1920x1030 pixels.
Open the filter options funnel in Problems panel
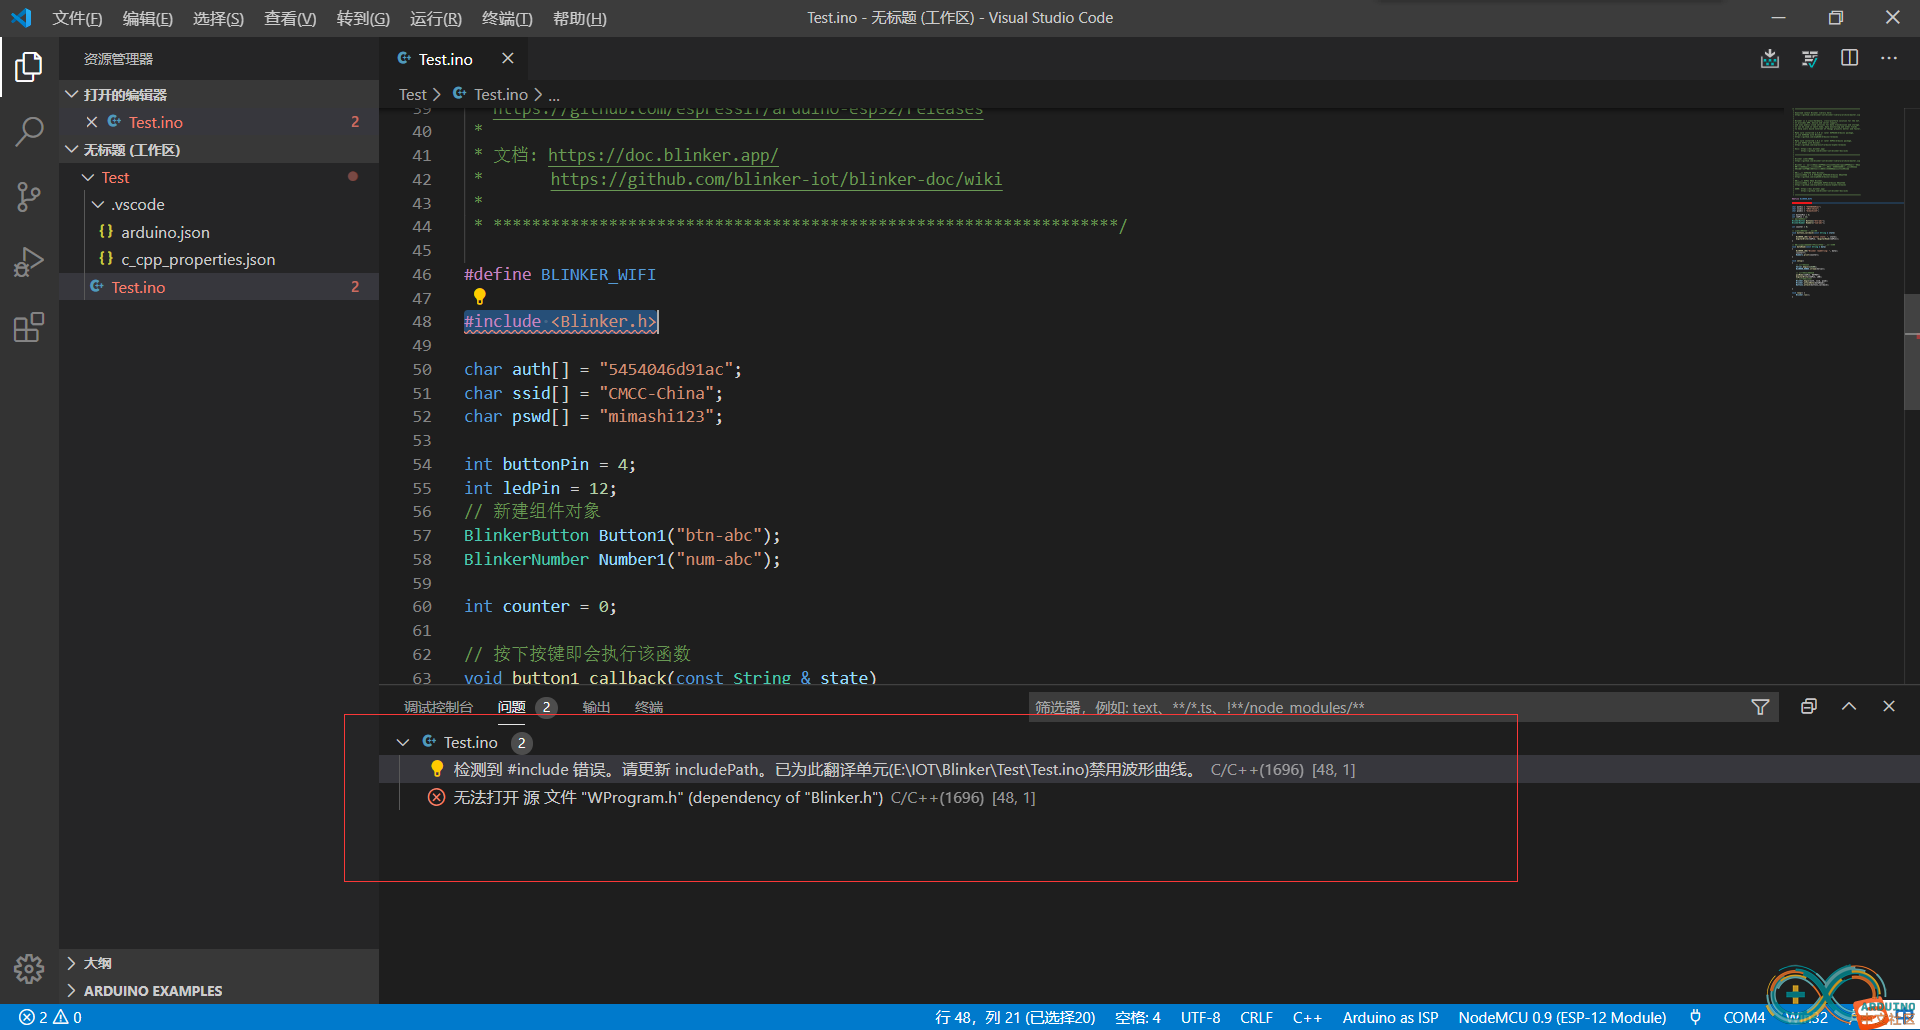click(1761, 707)
